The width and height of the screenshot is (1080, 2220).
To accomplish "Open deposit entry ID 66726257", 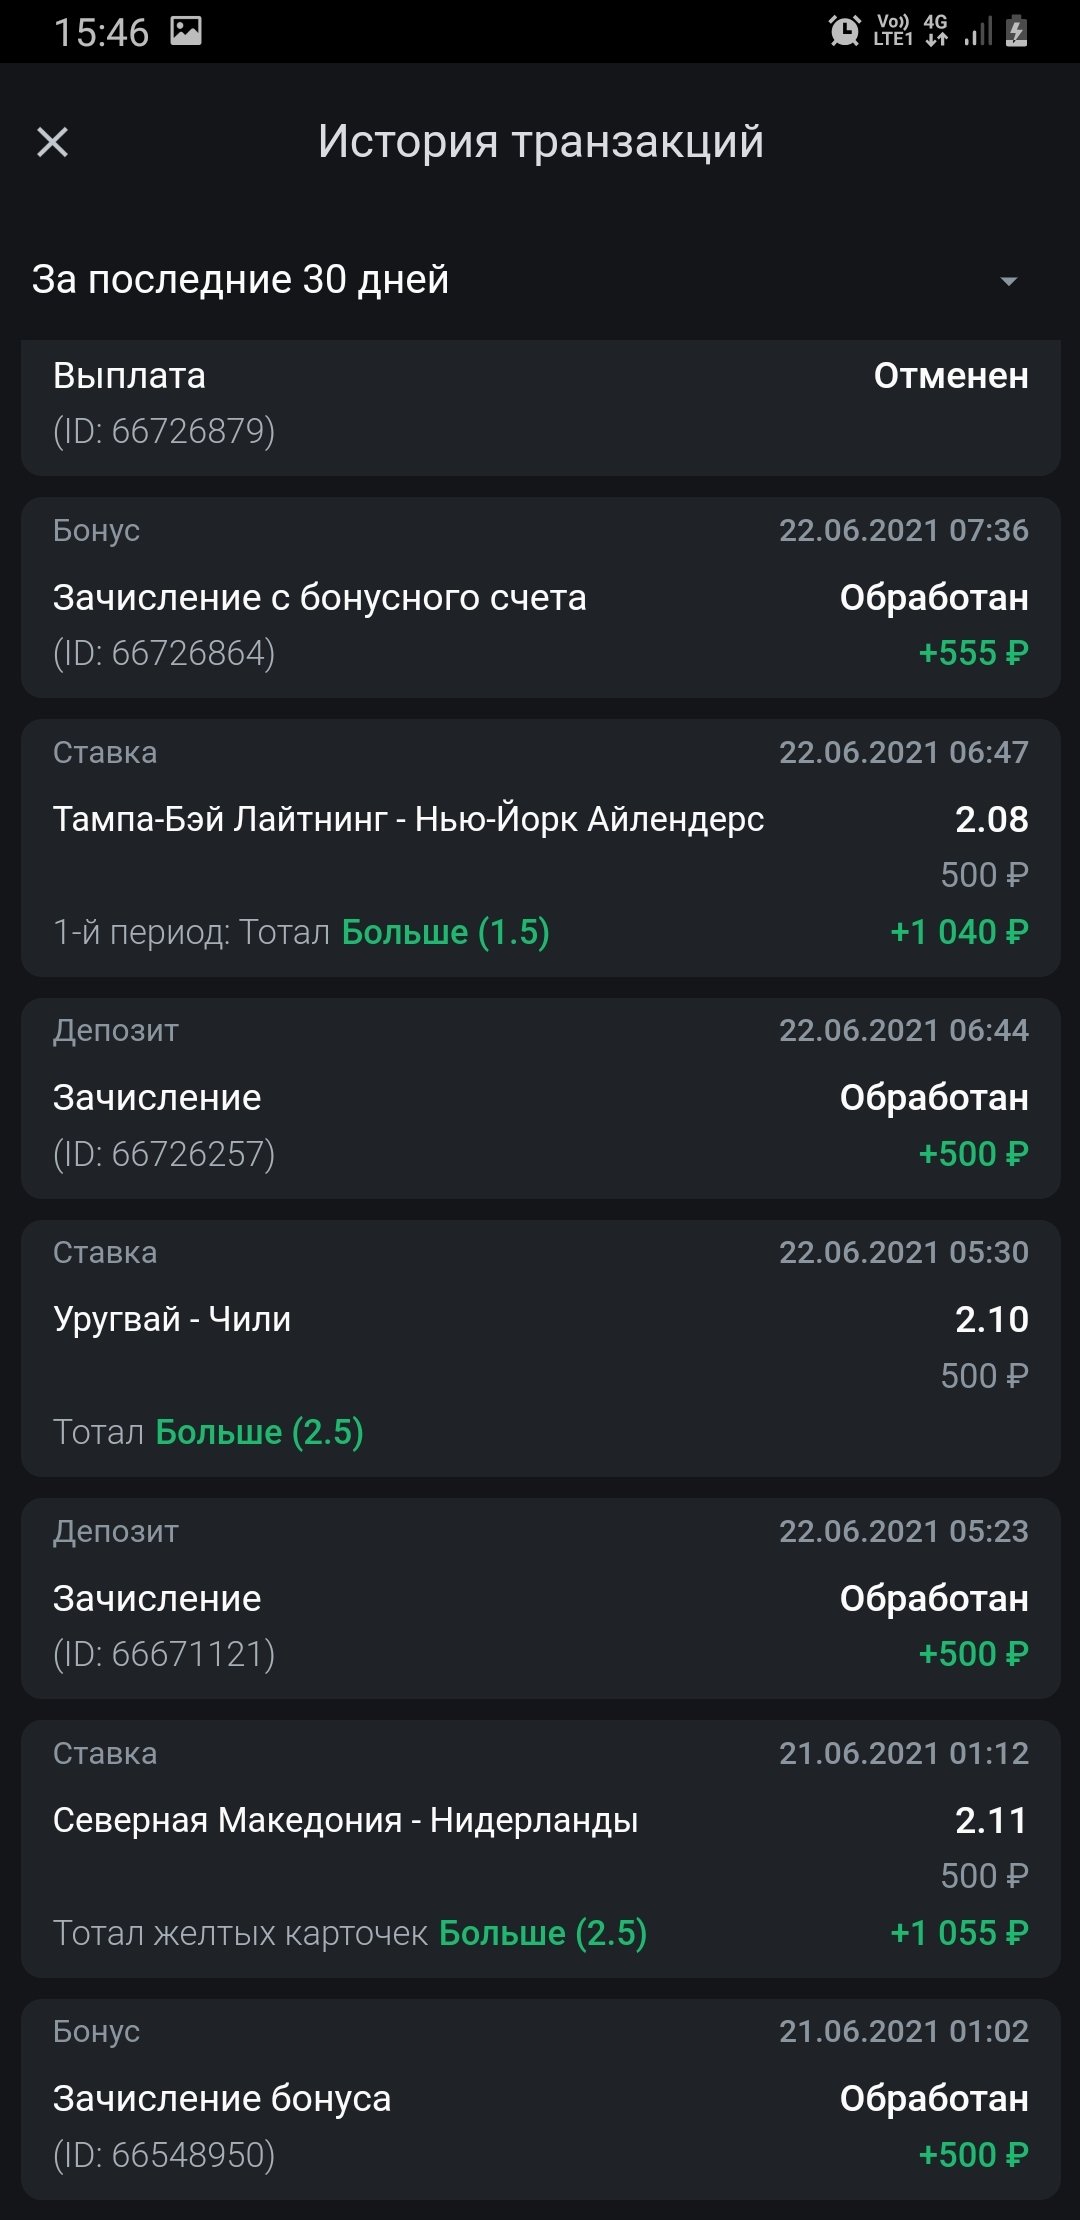I will pos(540,1098).
